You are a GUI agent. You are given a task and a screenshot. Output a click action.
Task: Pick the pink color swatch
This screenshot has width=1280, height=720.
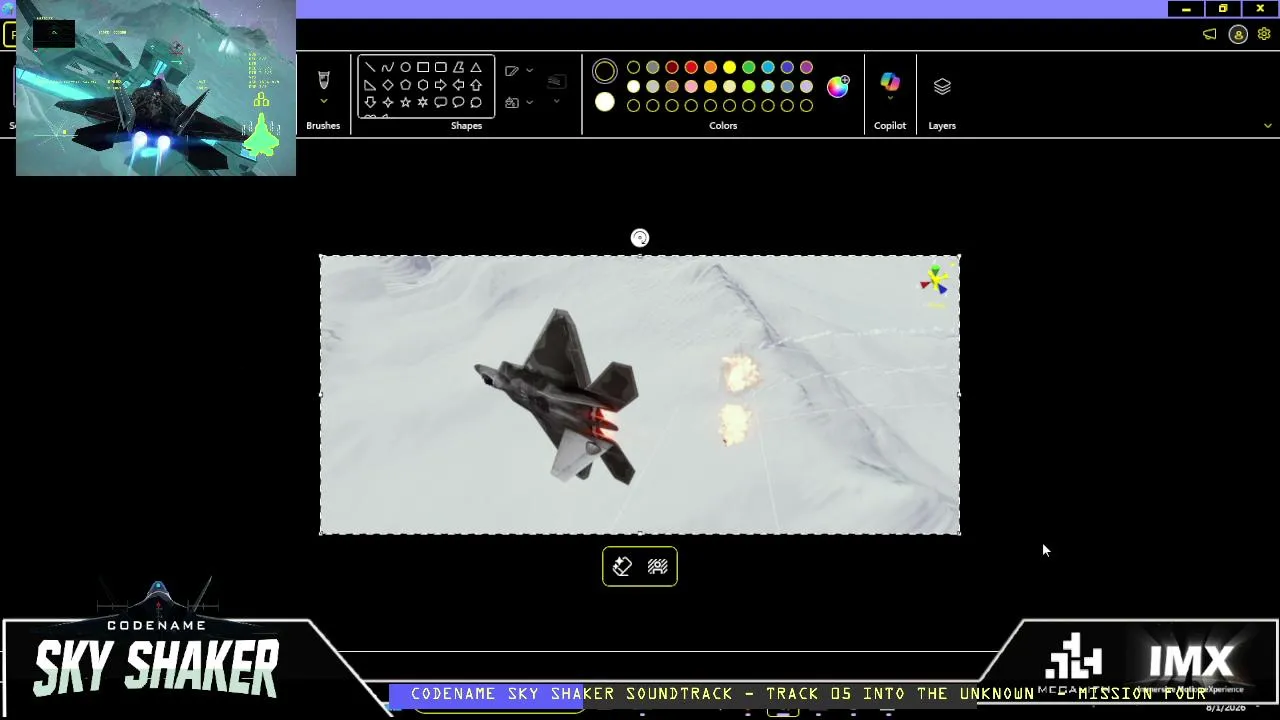click(x=691, y=87)
